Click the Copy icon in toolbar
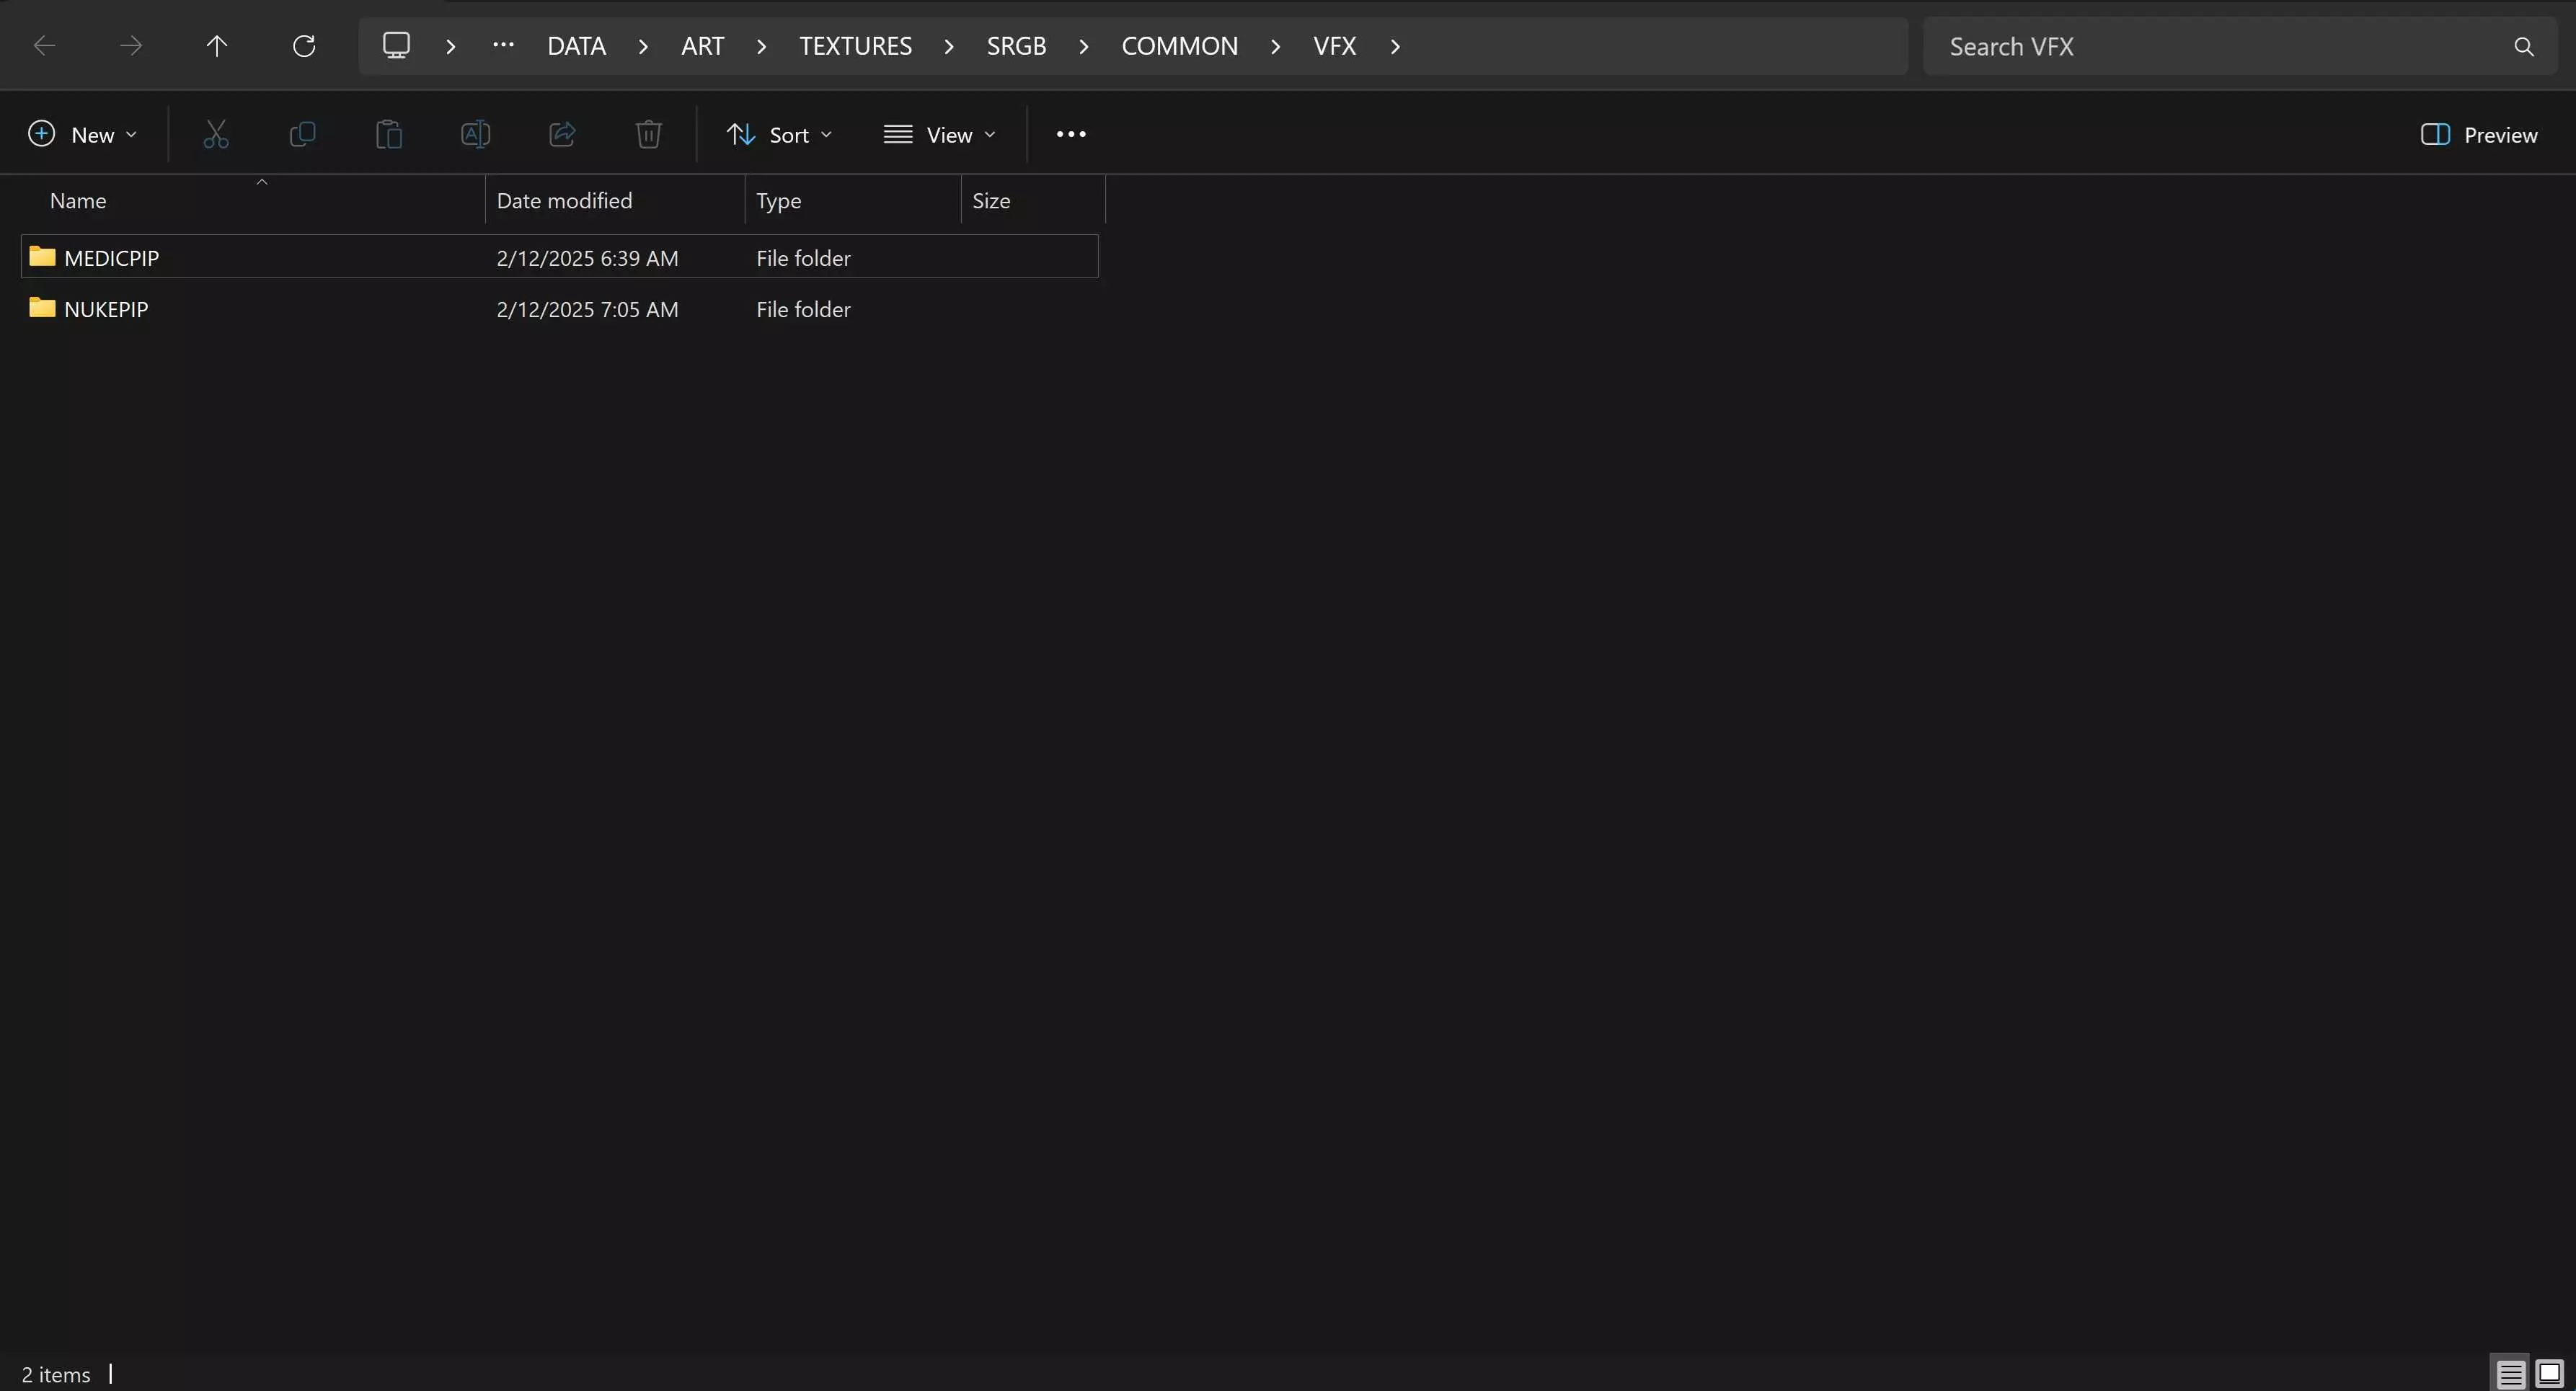The width and height of the screenshot is (2576, 1391). pyautogui.click(x=302, y=134)
